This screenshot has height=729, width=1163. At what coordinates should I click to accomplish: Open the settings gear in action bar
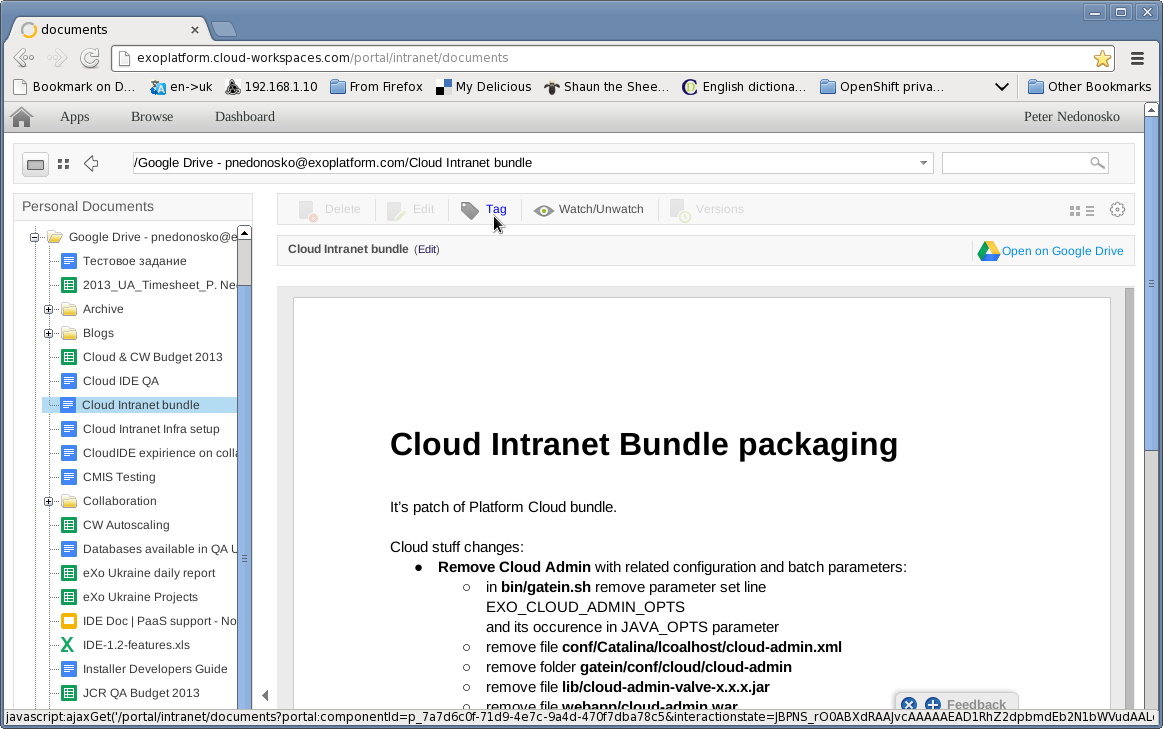click(x=1117, y=210)
